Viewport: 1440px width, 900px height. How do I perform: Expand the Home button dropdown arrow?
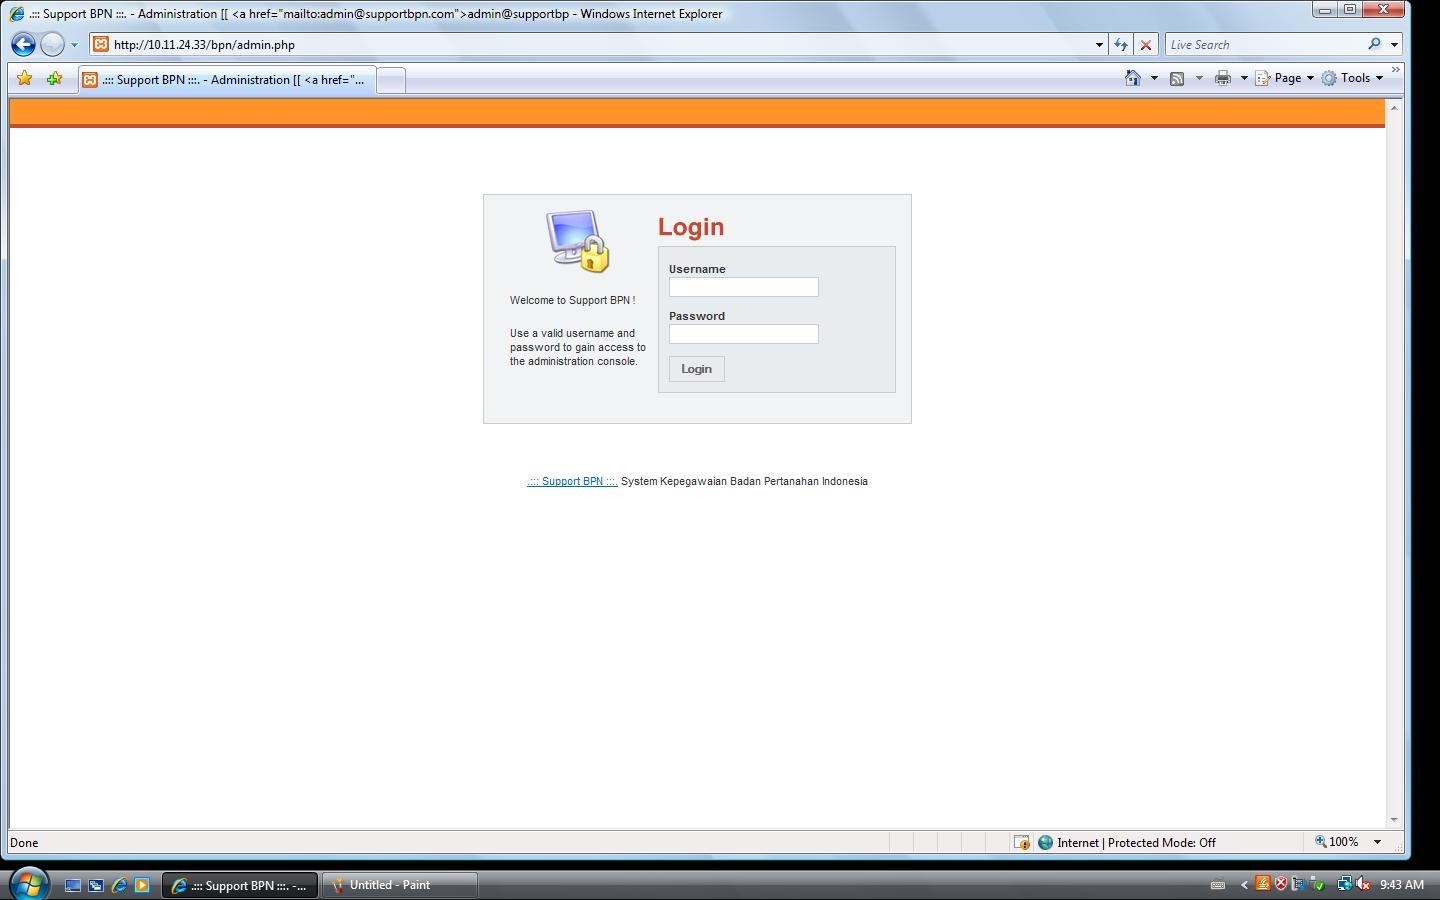pyautogui.click(x=1154, y=78)
